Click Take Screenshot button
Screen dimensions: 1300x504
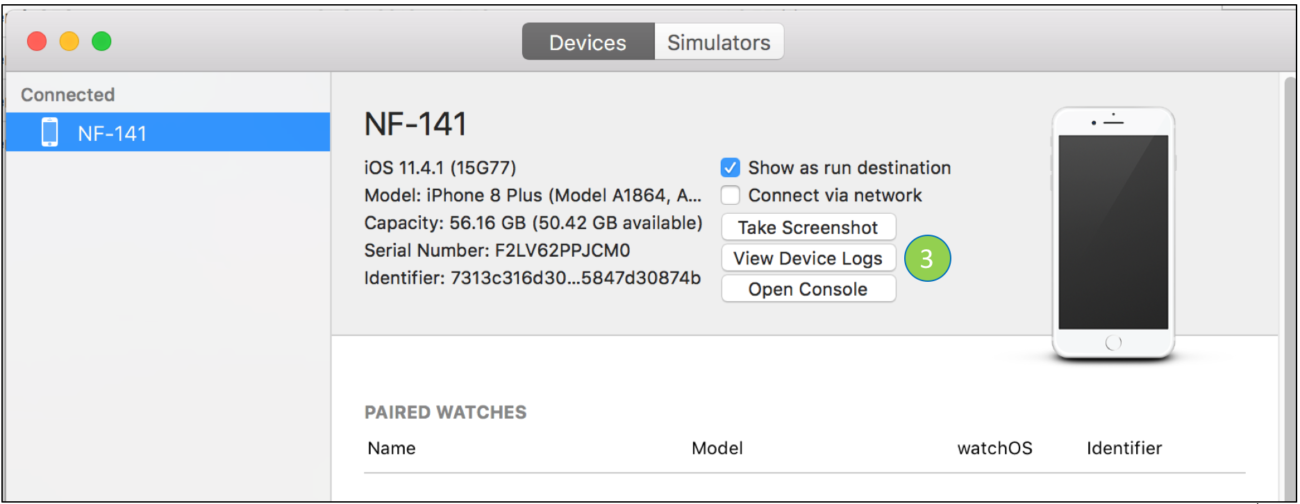pos(808,227)
